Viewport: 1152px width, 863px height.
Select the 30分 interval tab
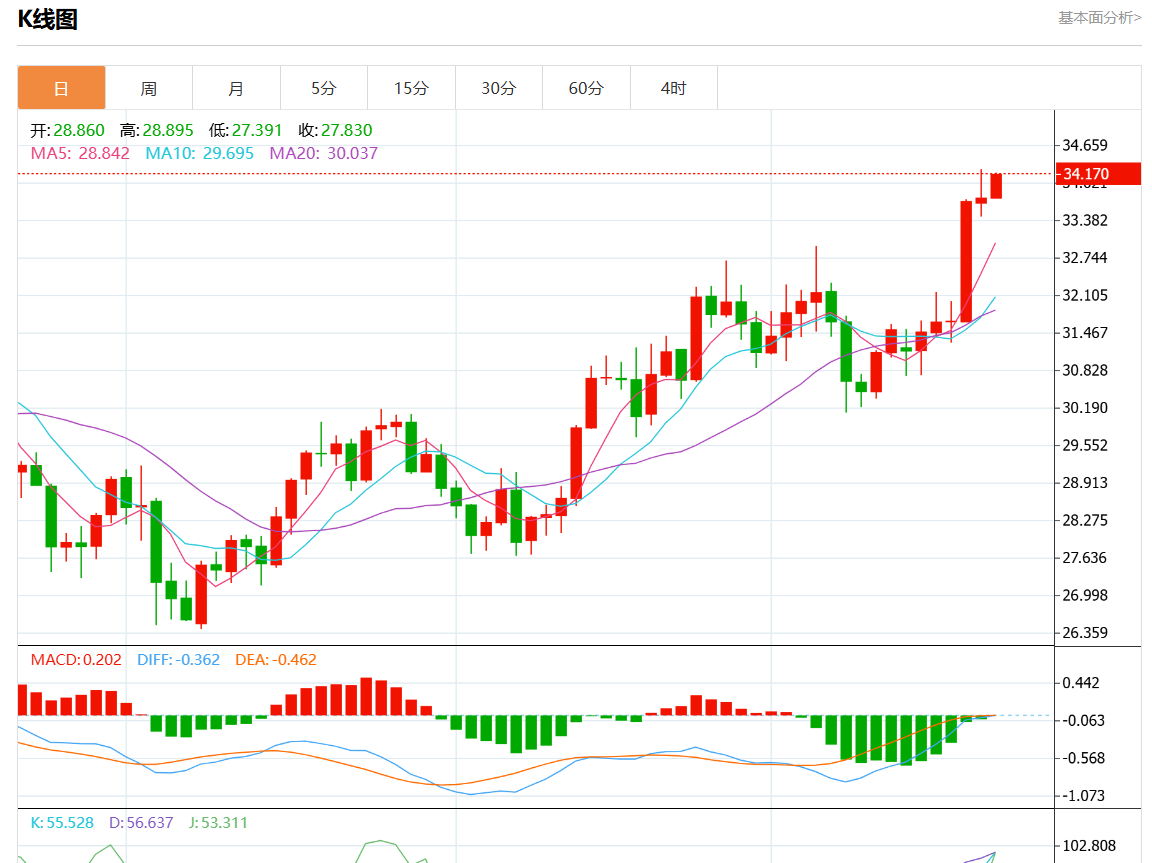pos(498,88)
